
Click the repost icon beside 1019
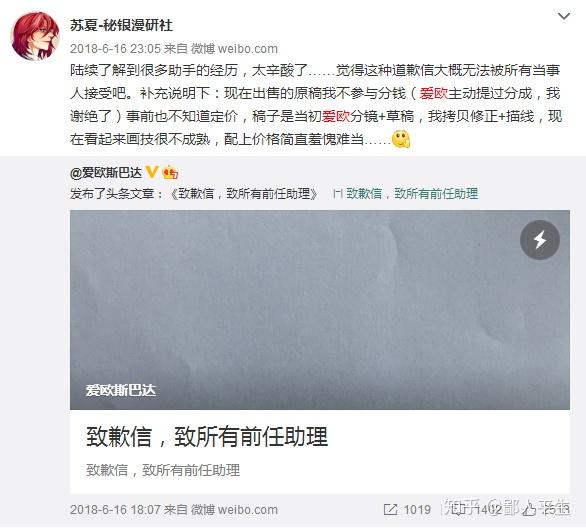pos(391,510)
